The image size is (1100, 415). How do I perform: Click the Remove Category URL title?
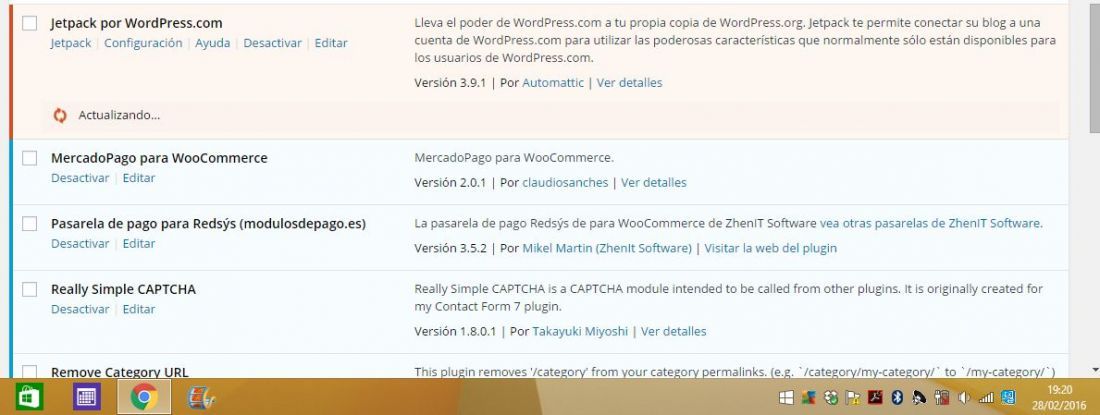[x=120, y=372]
